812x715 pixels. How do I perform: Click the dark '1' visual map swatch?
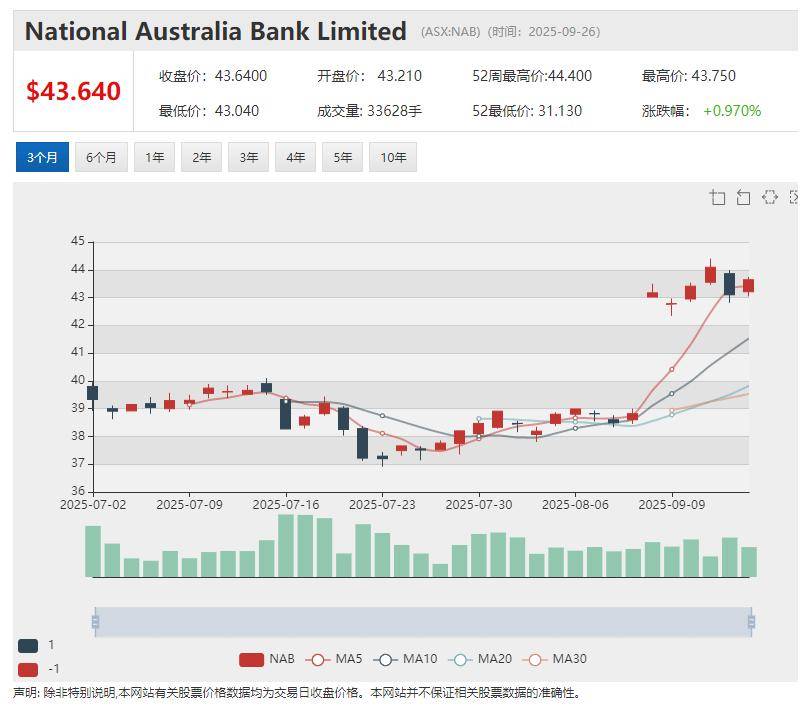point(28,645)
